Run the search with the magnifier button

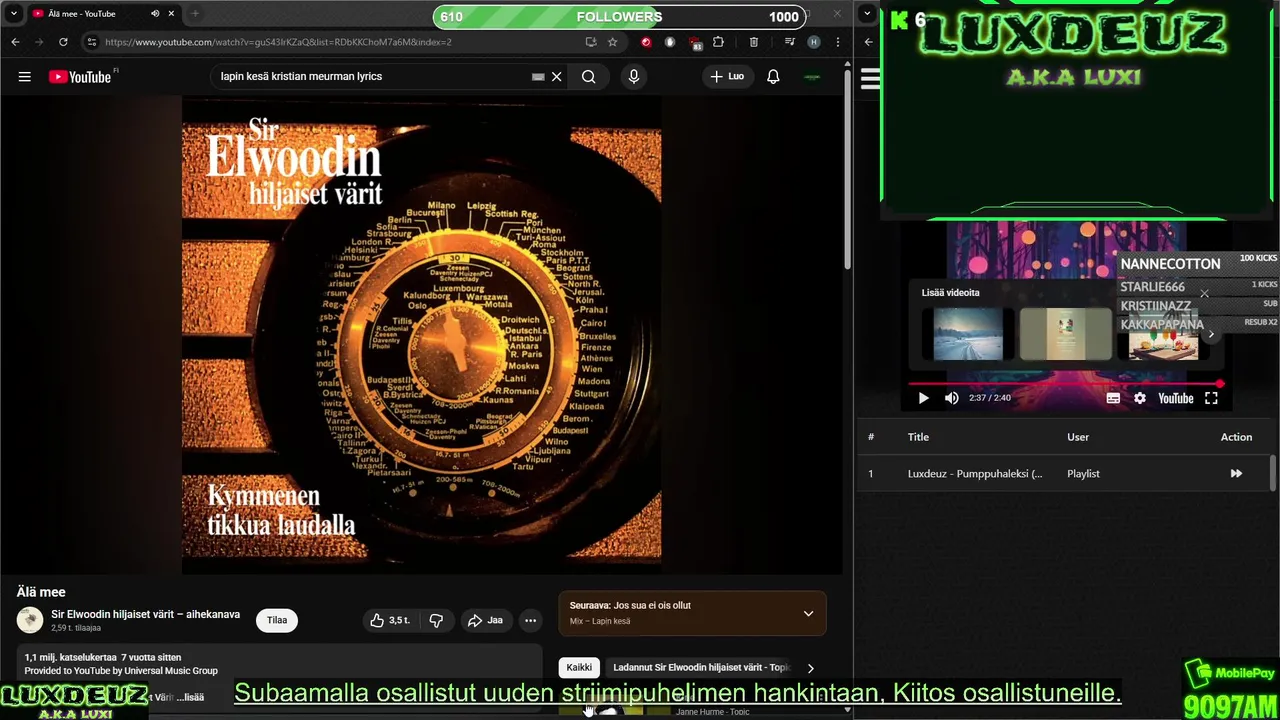tap(589, 77)
